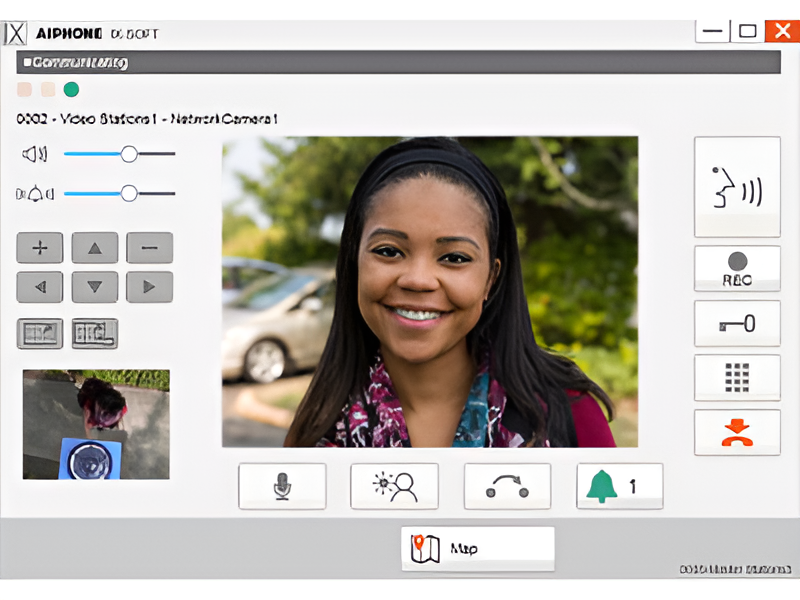Adjust the speaker volume slider
The height and width of the screenshot is (600, 800).
129,154
